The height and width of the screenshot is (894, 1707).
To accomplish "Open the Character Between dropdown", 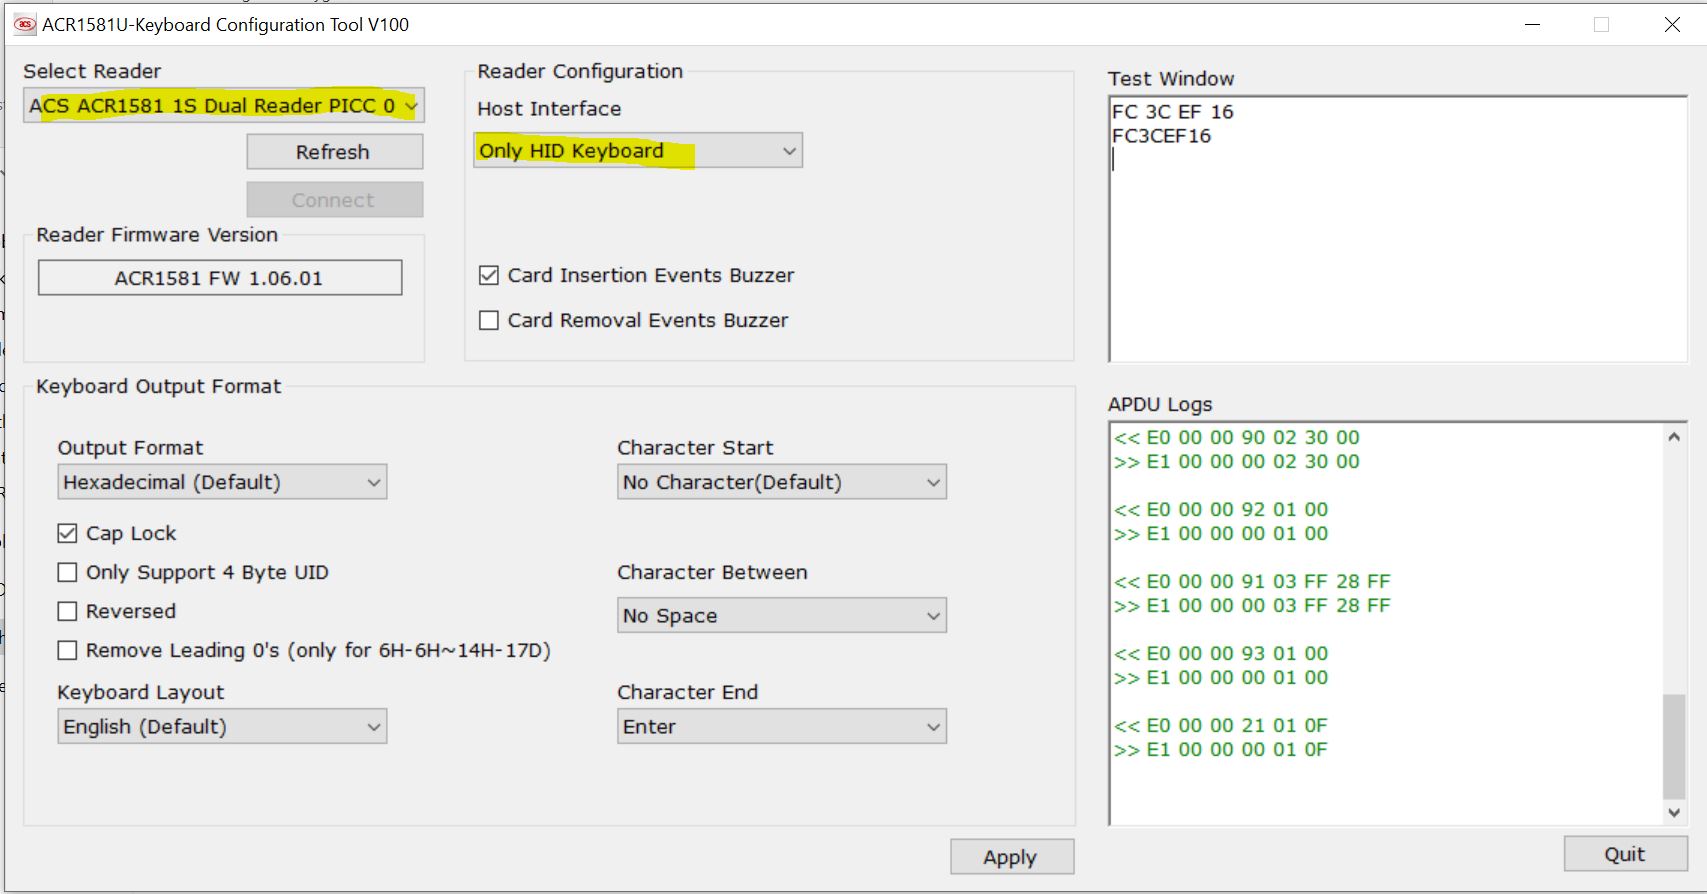I will coord(782,615).
